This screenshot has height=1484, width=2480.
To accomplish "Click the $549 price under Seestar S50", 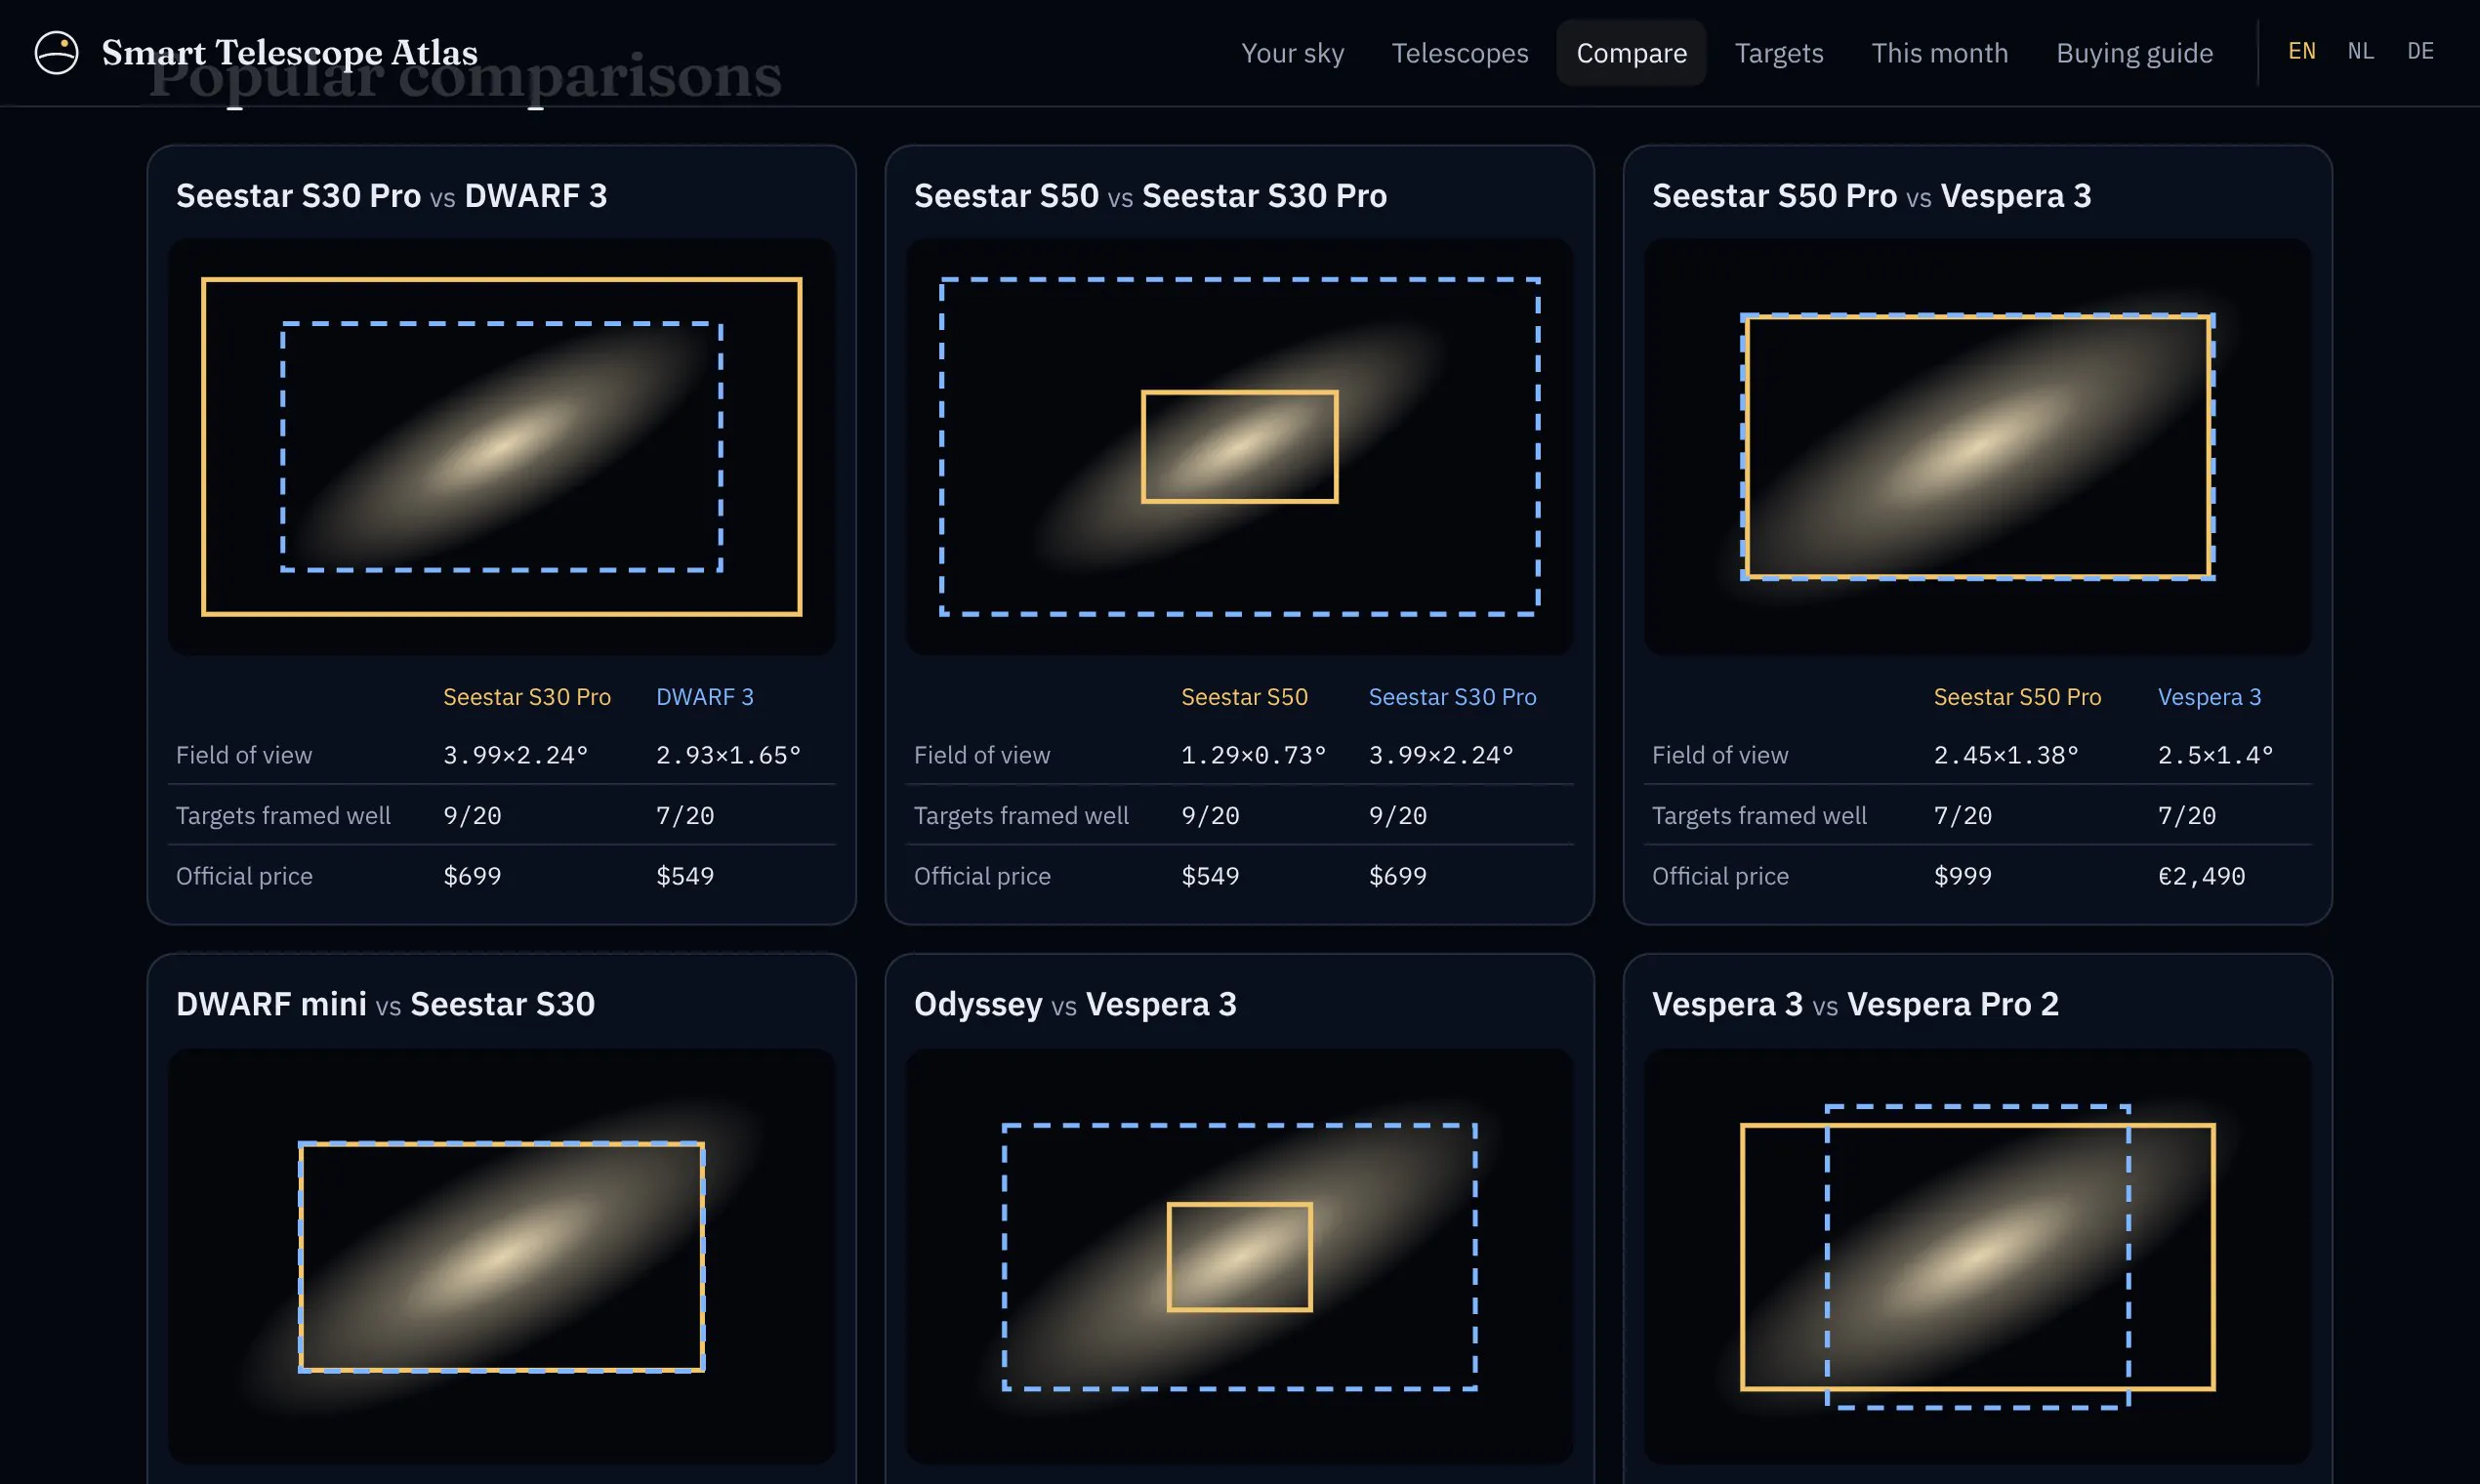I will click(x=1210, y=876).
